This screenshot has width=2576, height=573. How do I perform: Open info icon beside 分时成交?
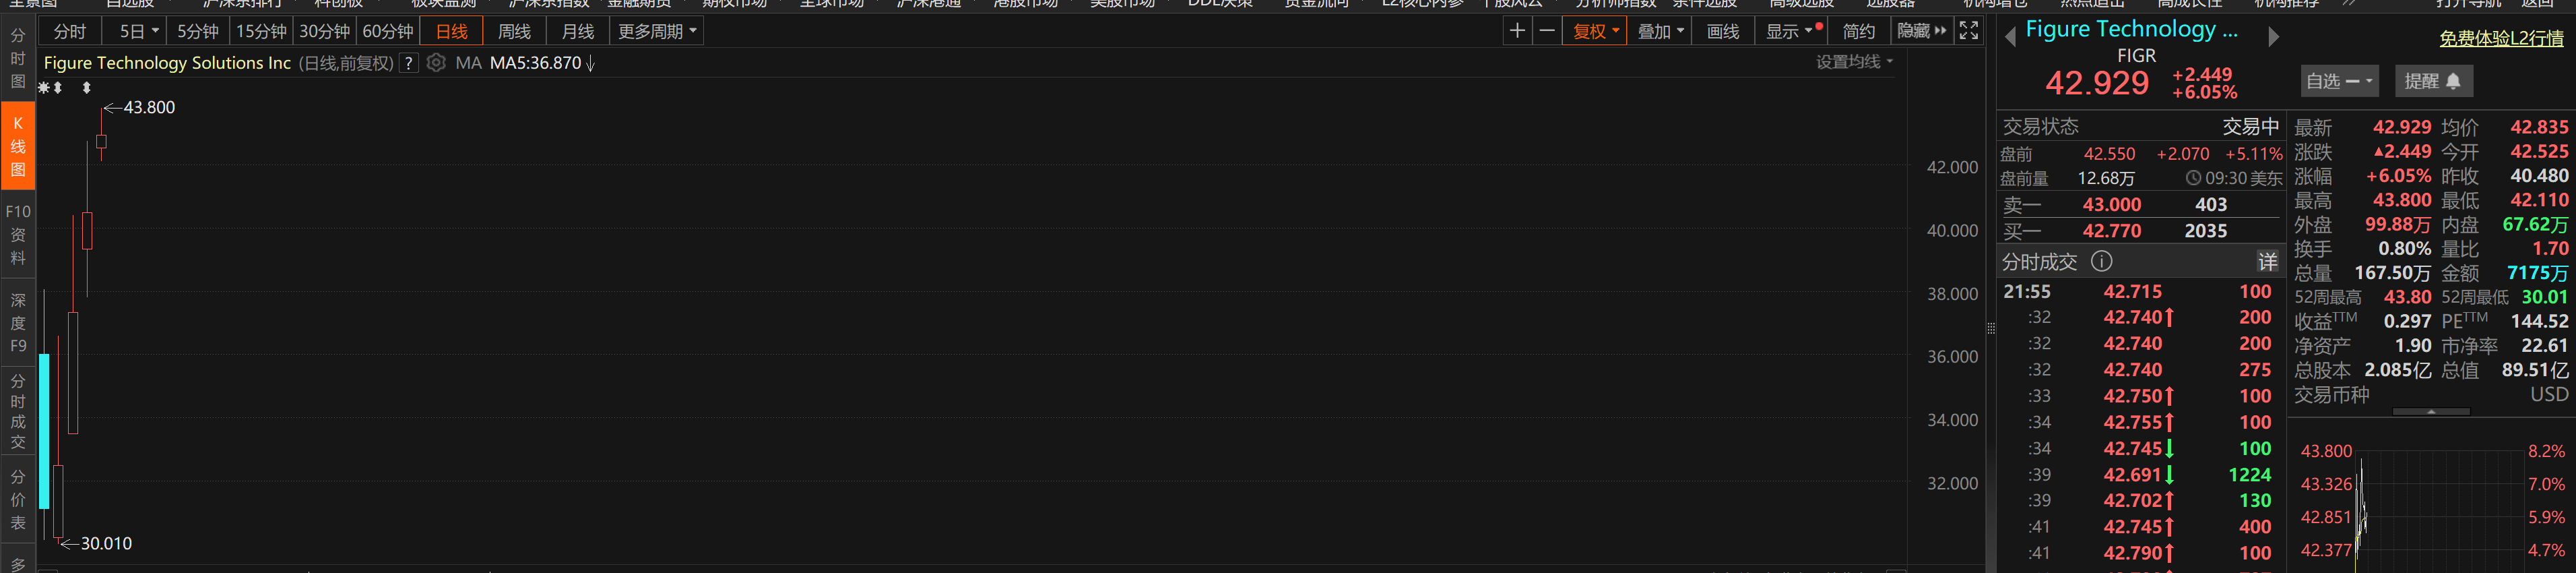tap(2102, 262)
